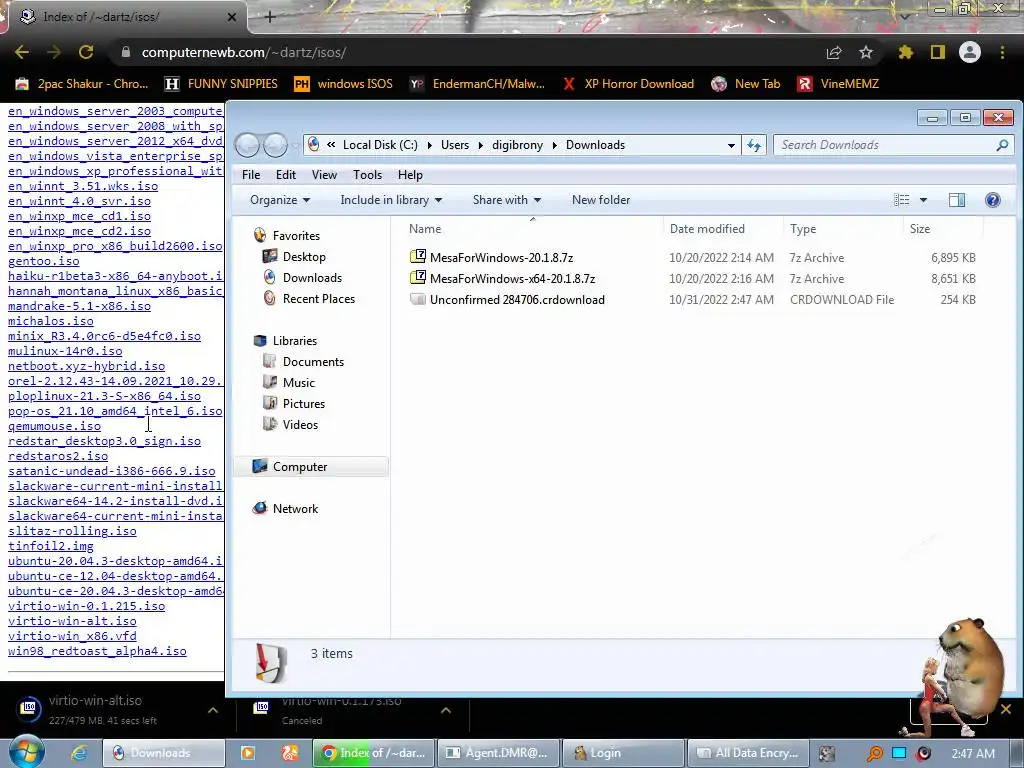Open the Help menu in Explorer
Screen dimensions: 1024x768
click(410, 175)
